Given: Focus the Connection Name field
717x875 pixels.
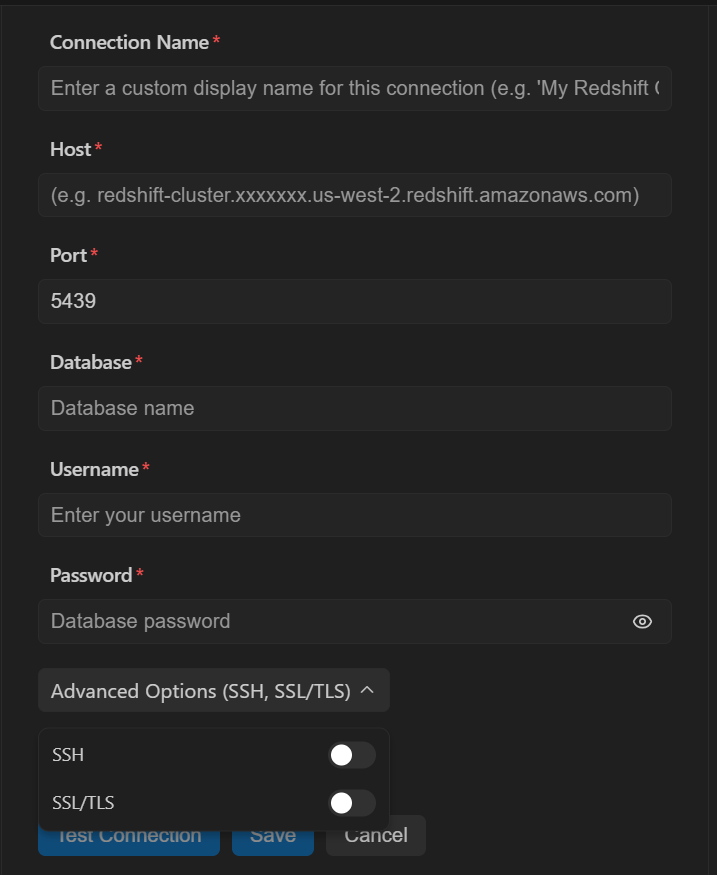Looking at the screenshot, I should click(355, 88).
